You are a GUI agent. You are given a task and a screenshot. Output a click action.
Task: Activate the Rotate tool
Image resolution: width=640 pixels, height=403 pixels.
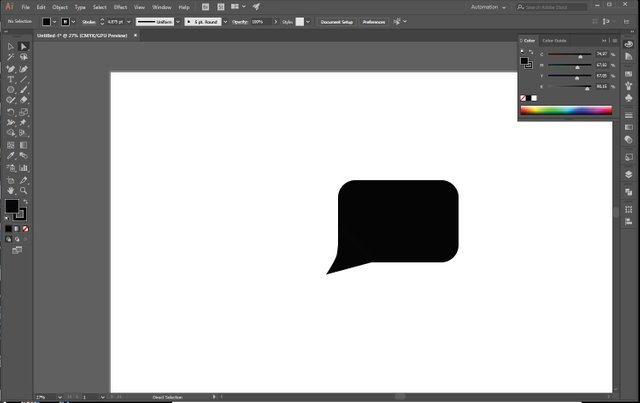click(11, 112)
